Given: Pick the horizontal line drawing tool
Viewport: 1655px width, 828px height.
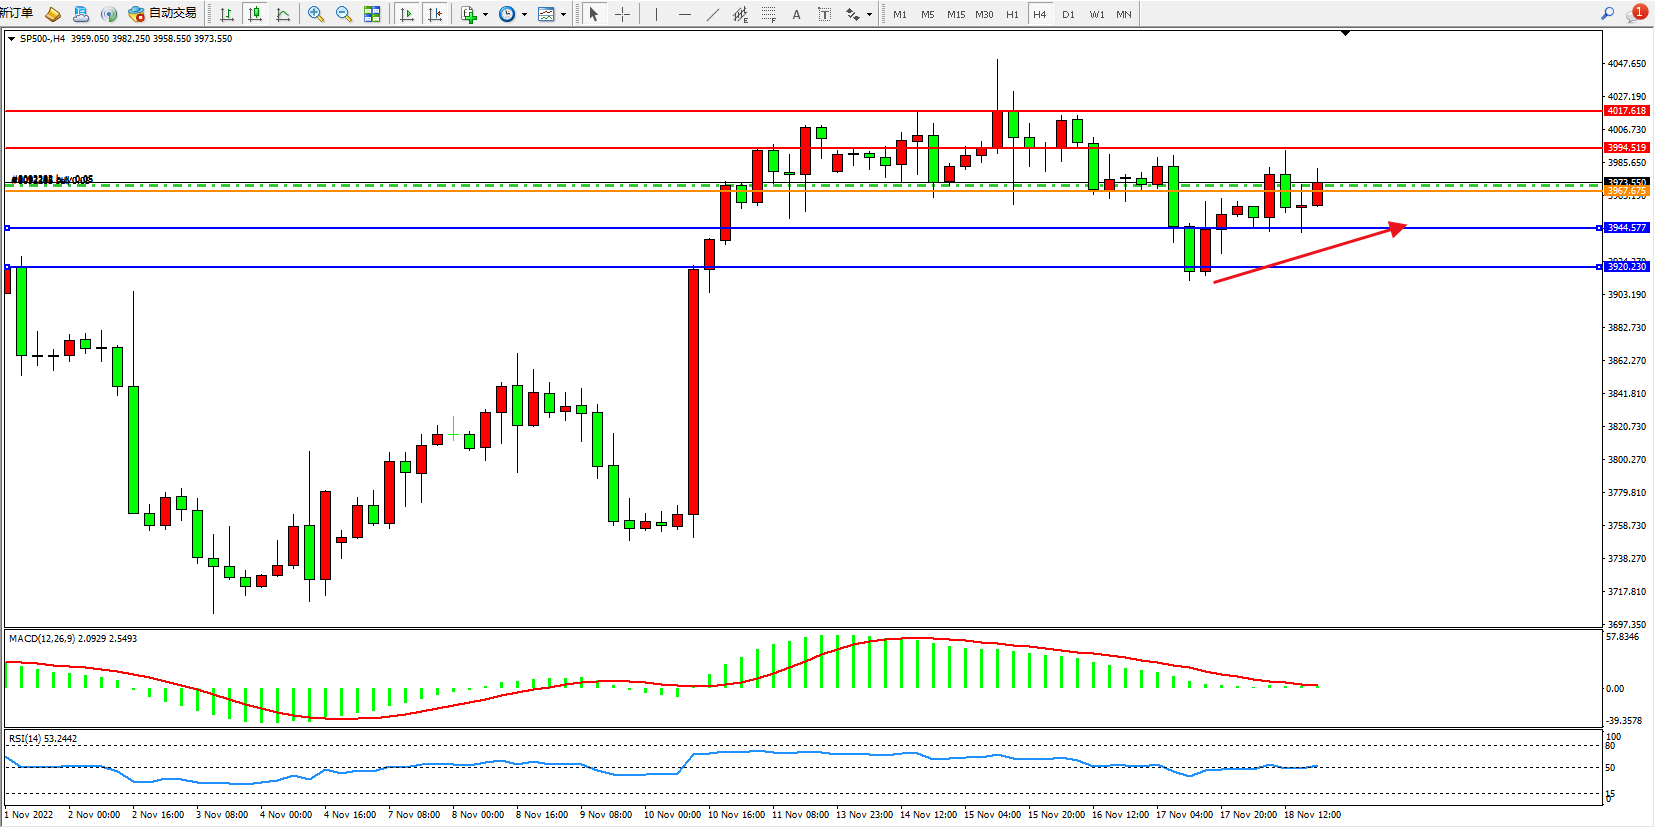Looking at the screenshot, I should (x=684, y=14).
